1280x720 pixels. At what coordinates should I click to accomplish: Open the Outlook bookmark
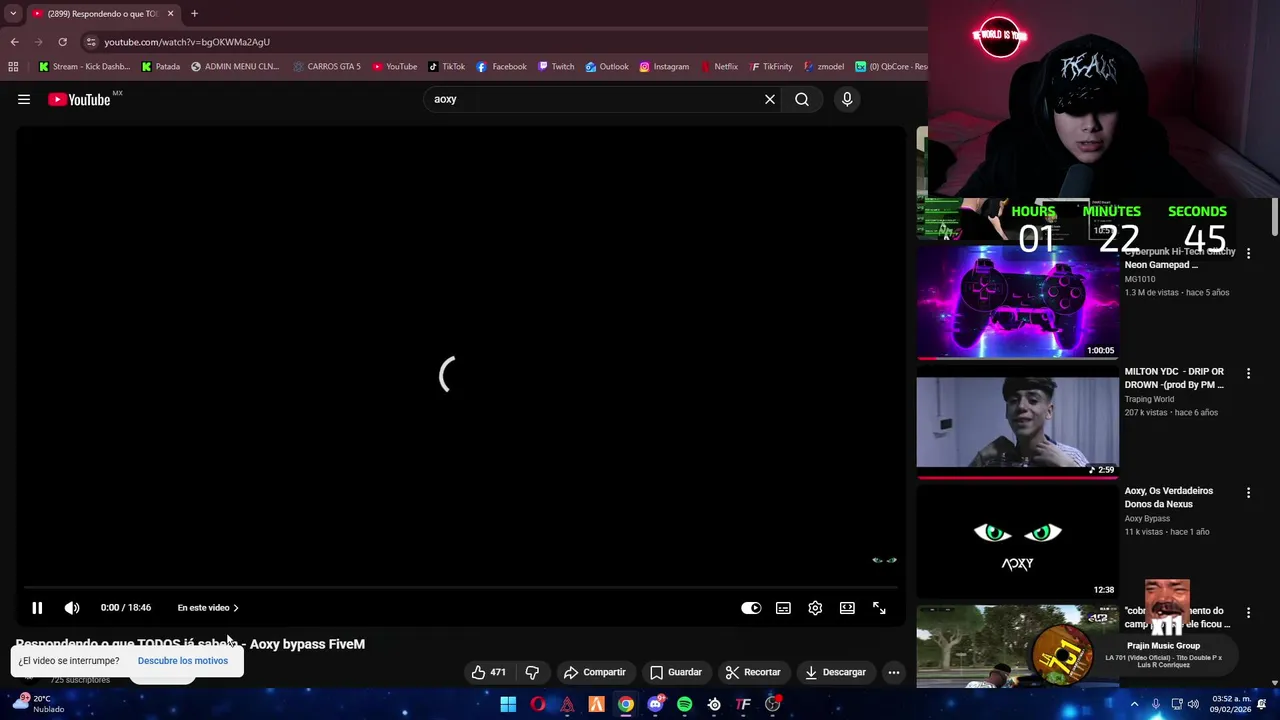(x=607, y=67)
